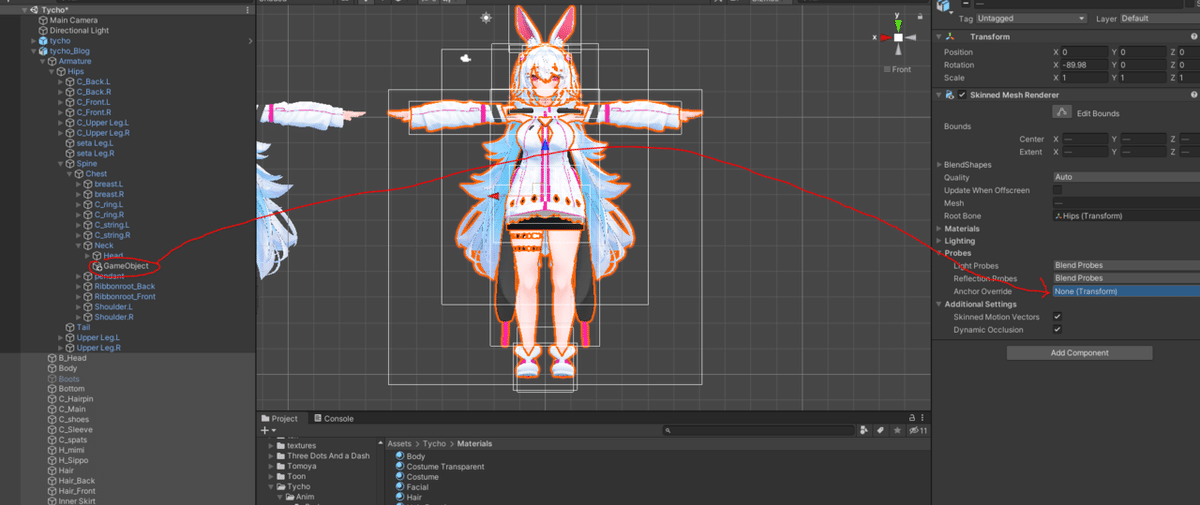The width and height of the screenshot is (1200, 505).
Task: Click the Directional Light object icon
Action: [x=43, y=30]
